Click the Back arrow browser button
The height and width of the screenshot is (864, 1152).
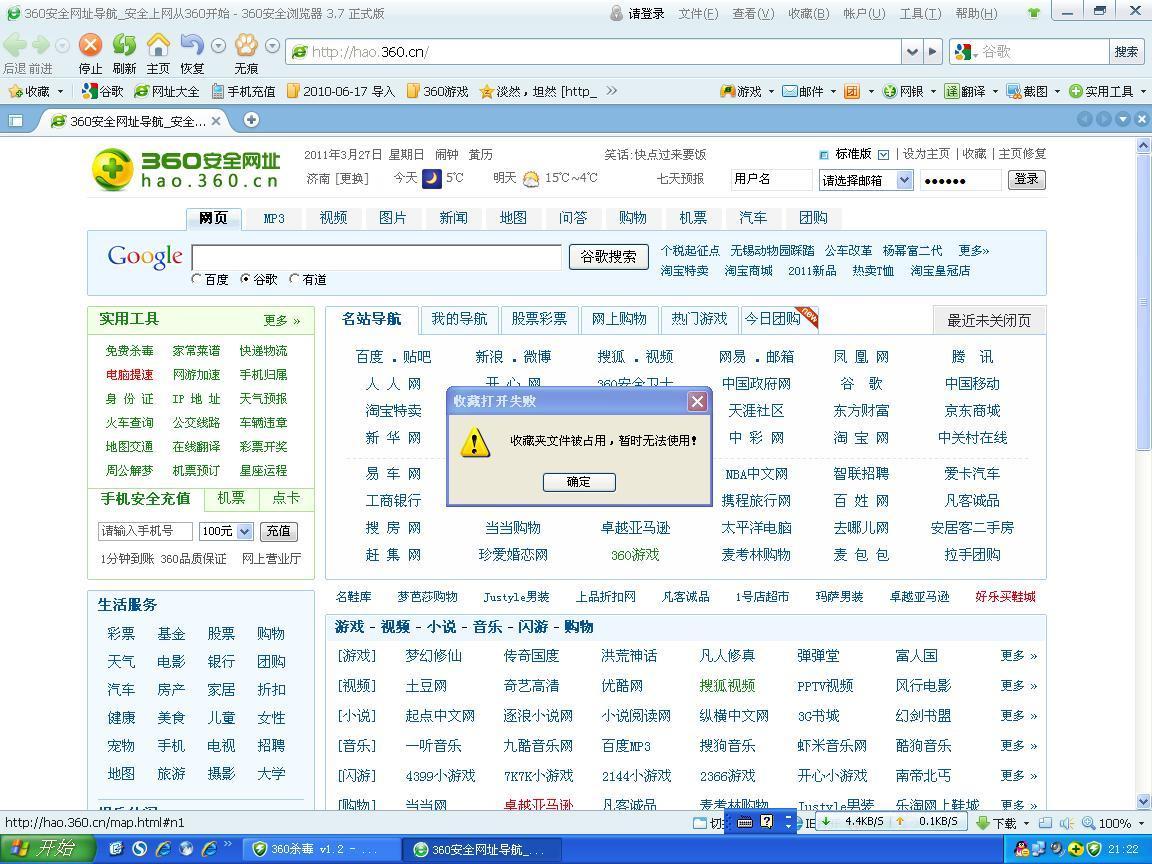(x=15, y=46)
